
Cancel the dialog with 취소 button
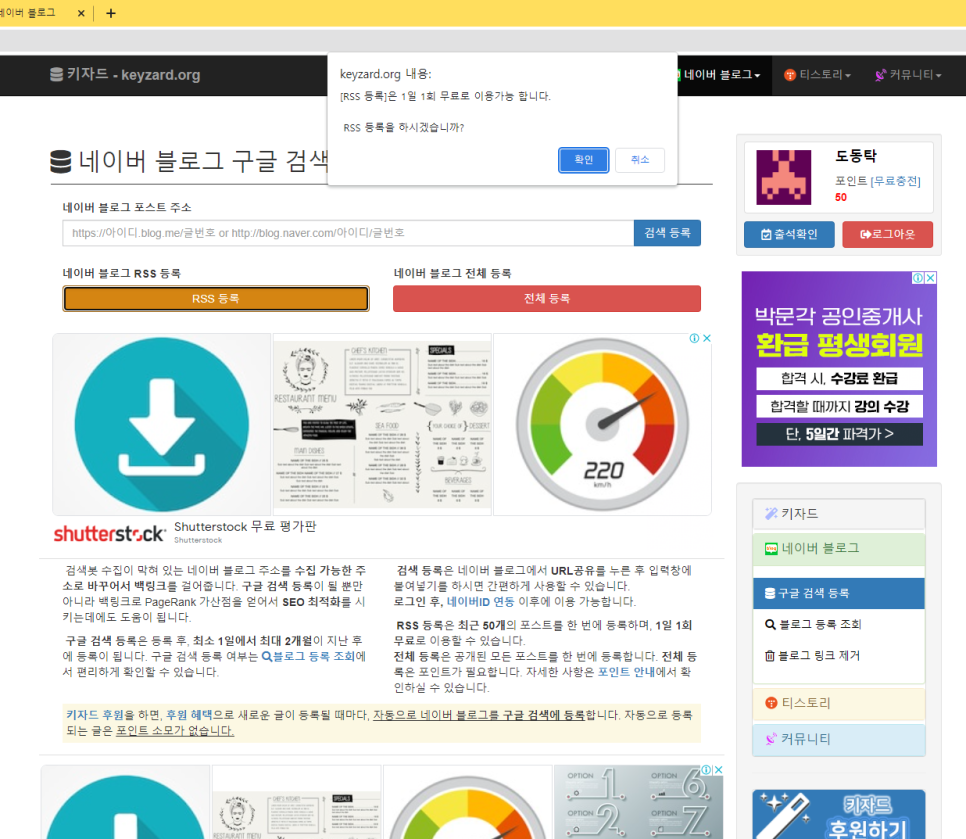639,160
